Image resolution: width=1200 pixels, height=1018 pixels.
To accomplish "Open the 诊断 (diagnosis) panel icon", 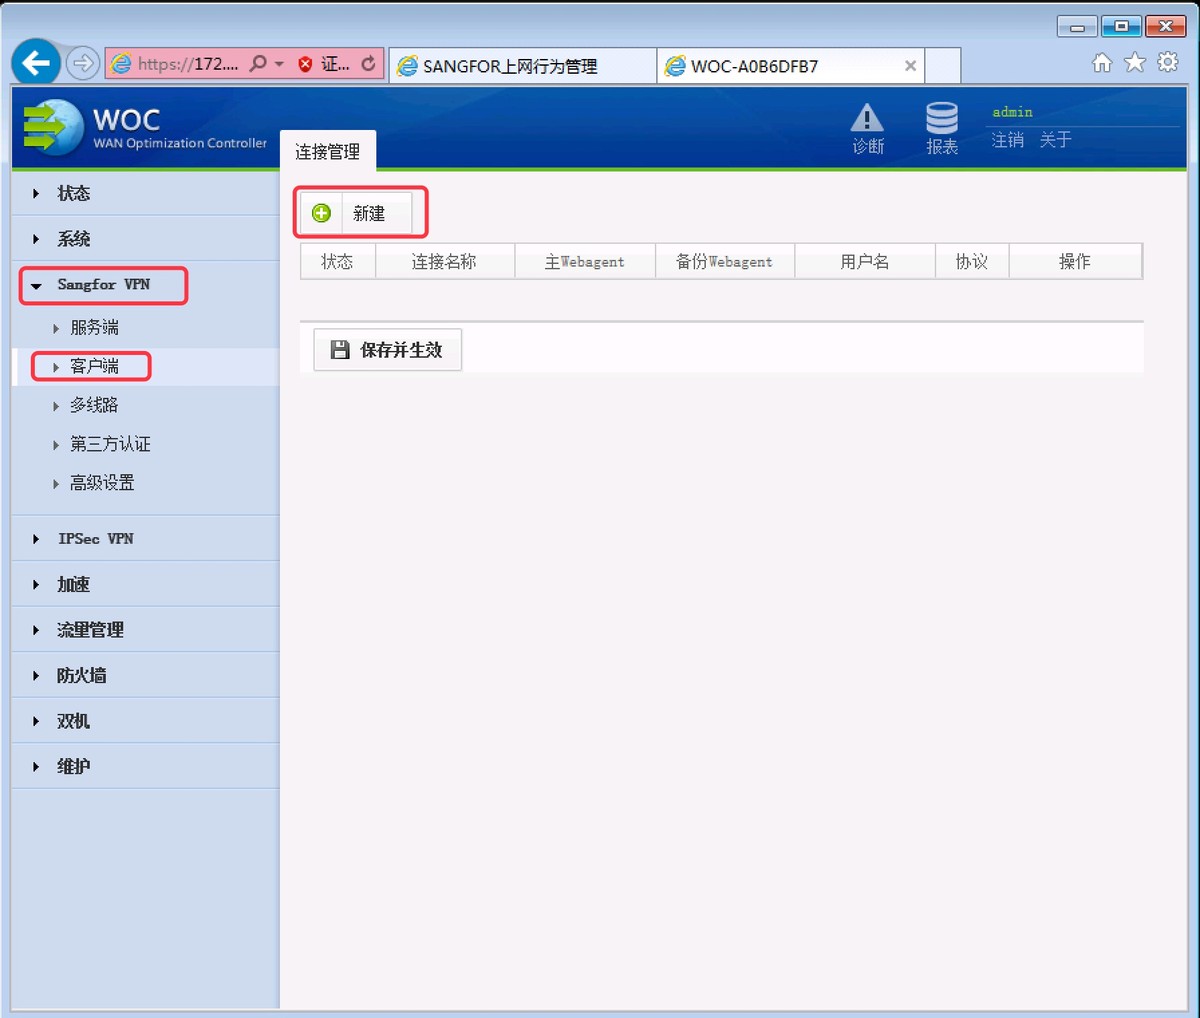I will click(866, 125).
